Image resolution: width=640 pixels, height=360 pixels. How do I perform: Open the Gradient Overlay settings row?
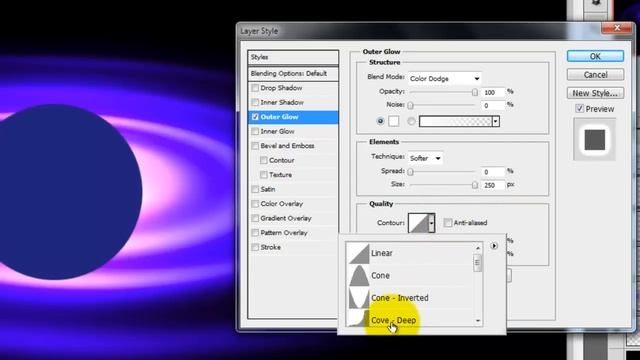293,218
